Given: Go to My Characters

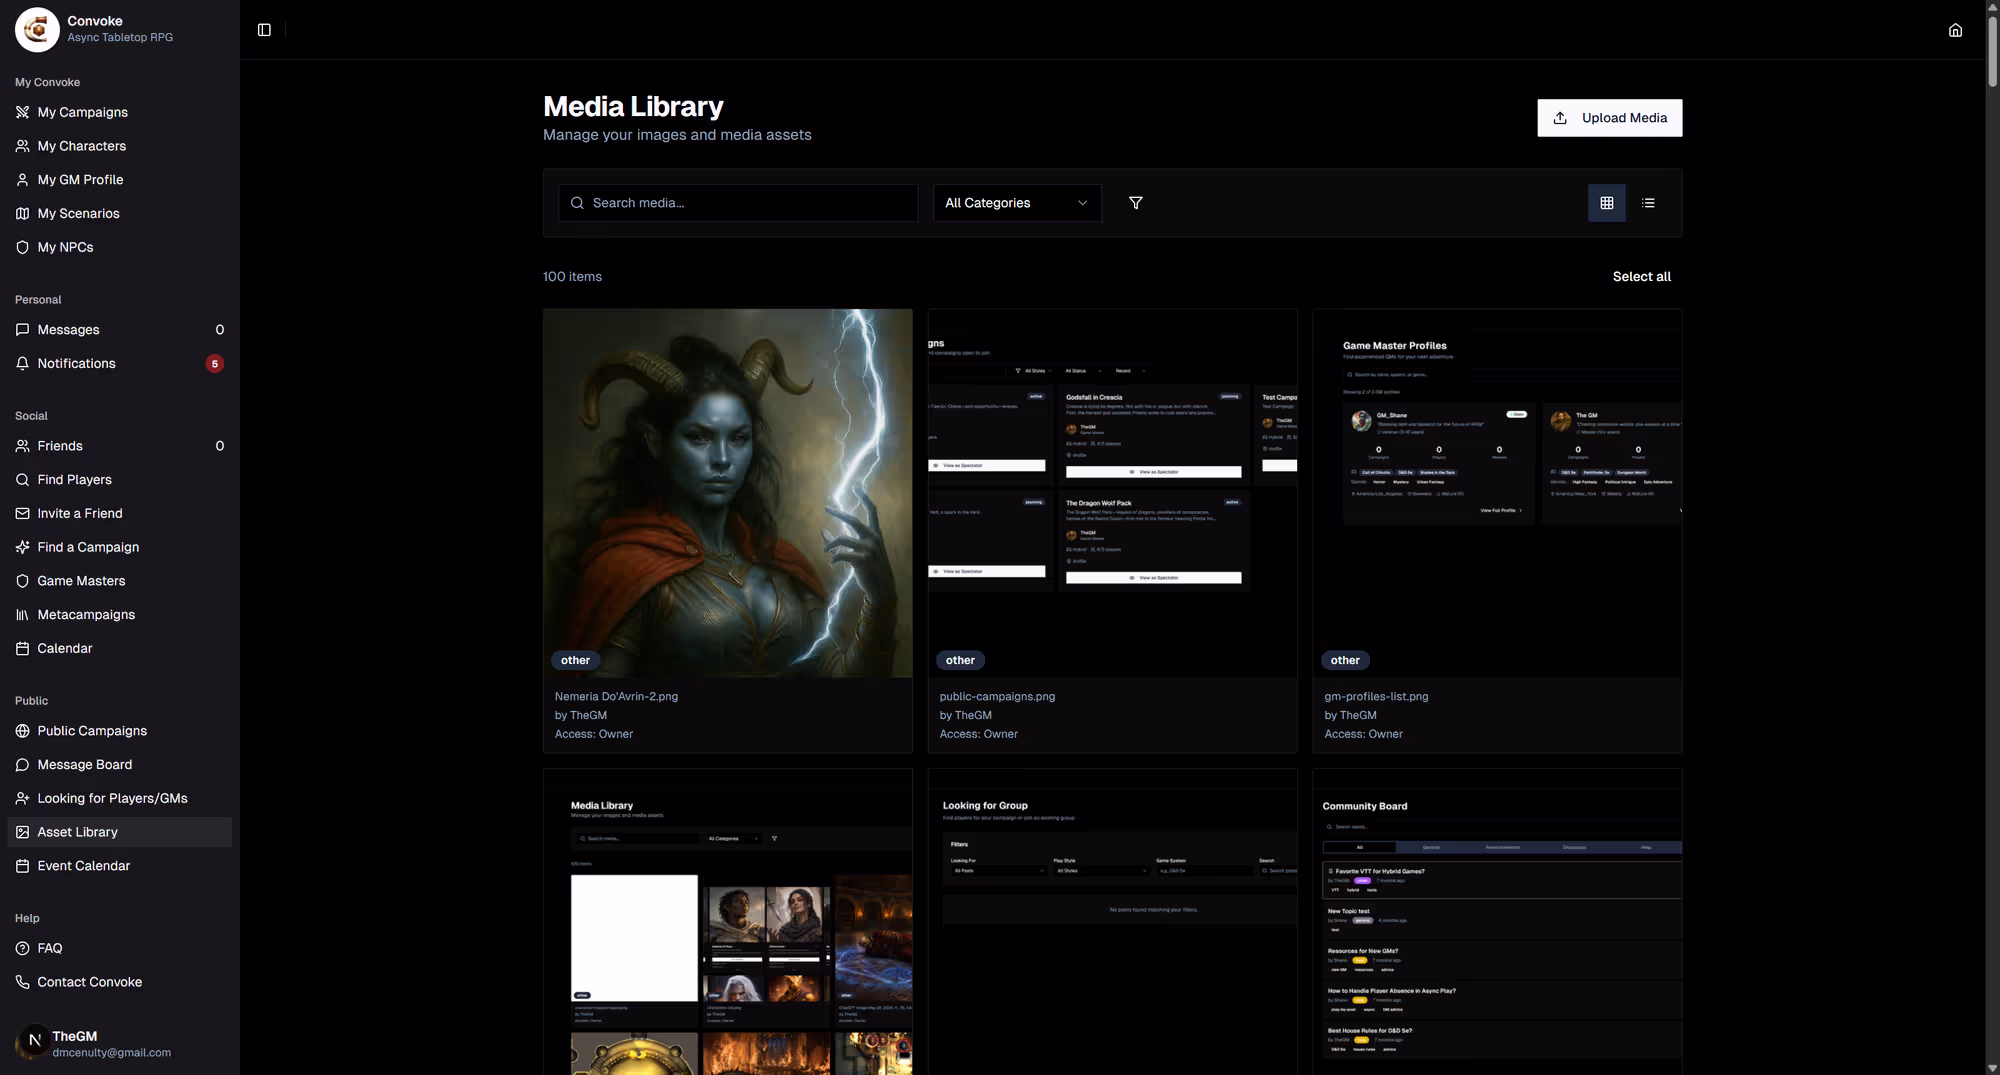Looking at the screenshot, I should click(82, 146).
